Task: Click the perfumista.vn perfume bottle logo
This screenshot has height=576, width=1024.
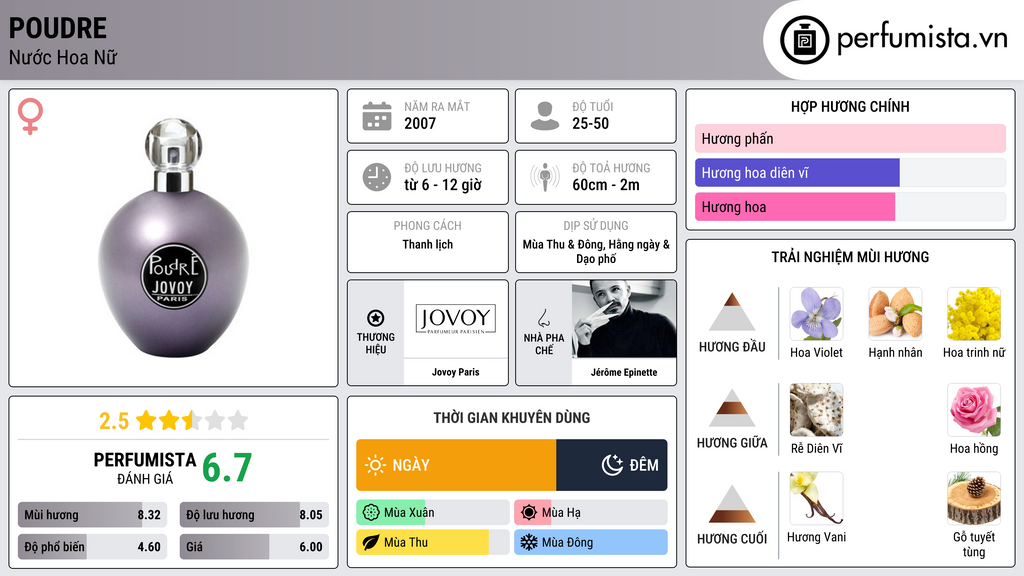Action: tap(804, 40)
